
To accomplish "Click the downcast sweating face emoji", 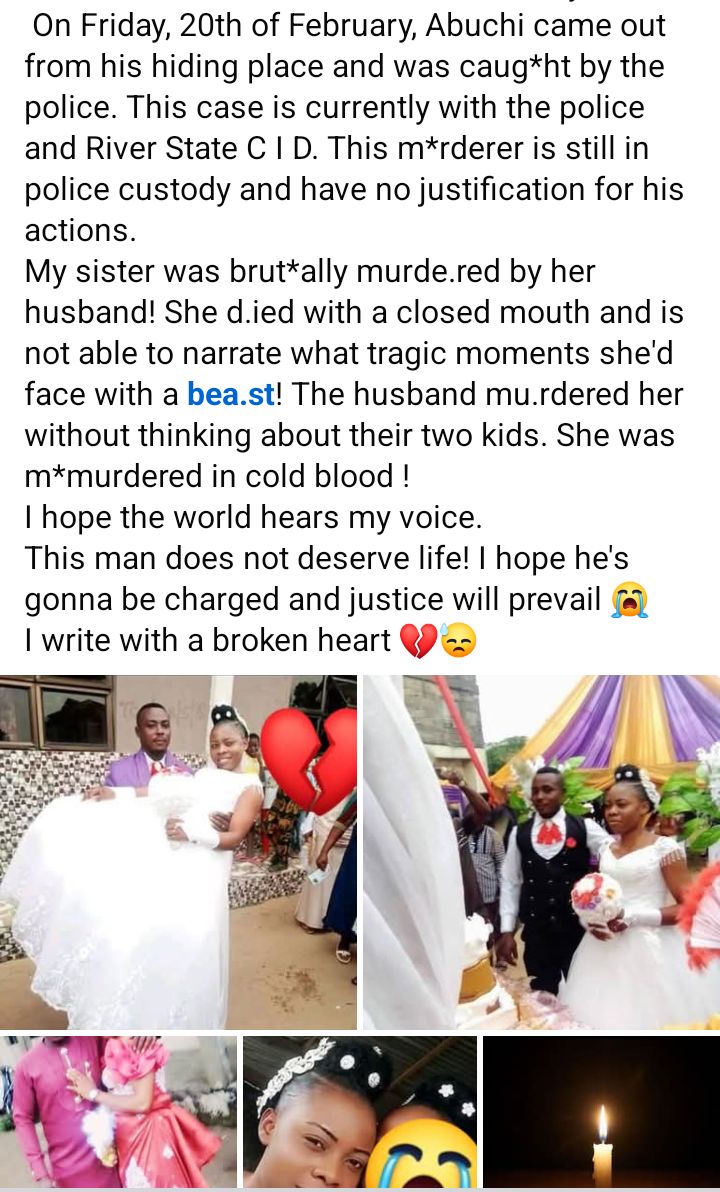I will 458,641.
